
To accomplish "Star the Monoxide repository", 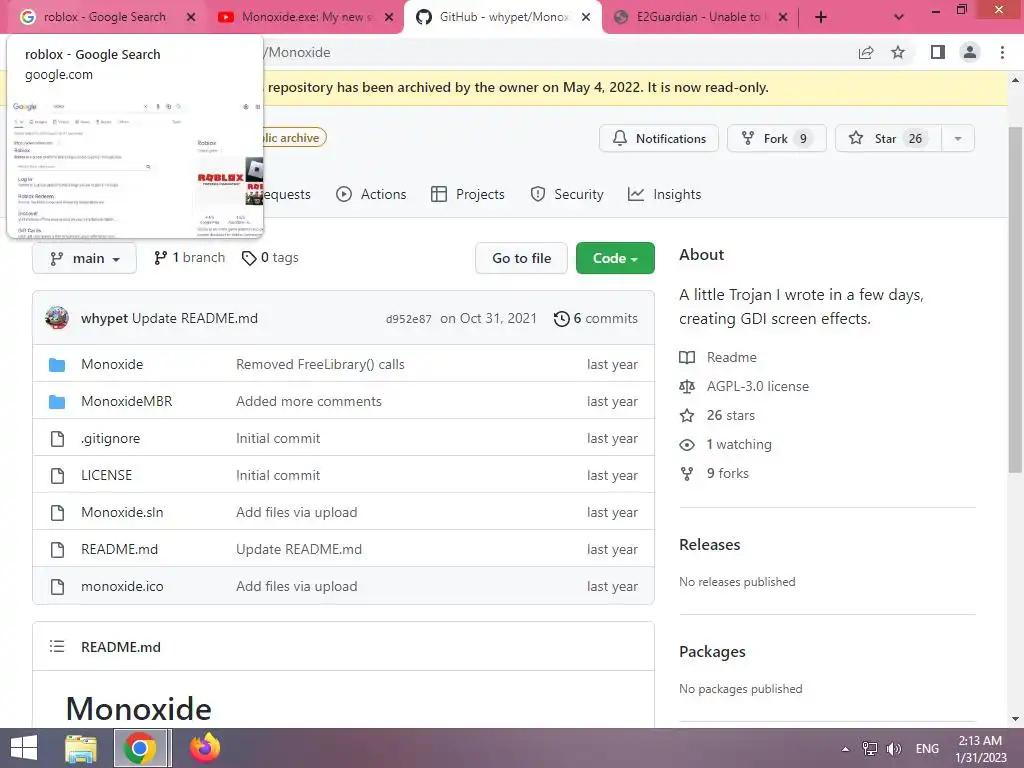I will (888, 138).
